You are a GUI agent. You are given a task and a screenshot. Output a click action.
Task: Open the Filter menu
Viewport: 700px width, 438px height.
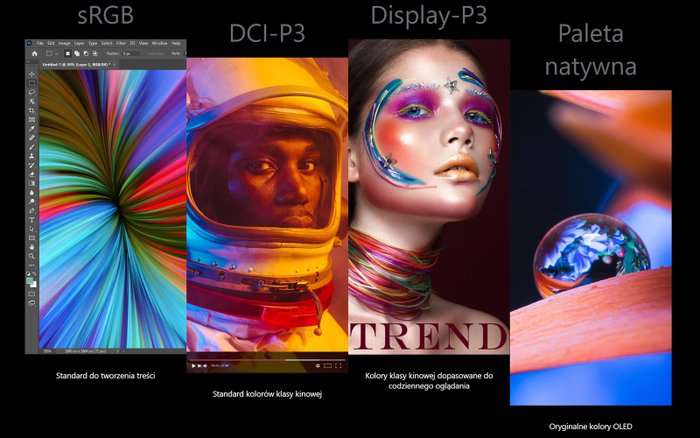pyautogui.click(x=121, y=43)
